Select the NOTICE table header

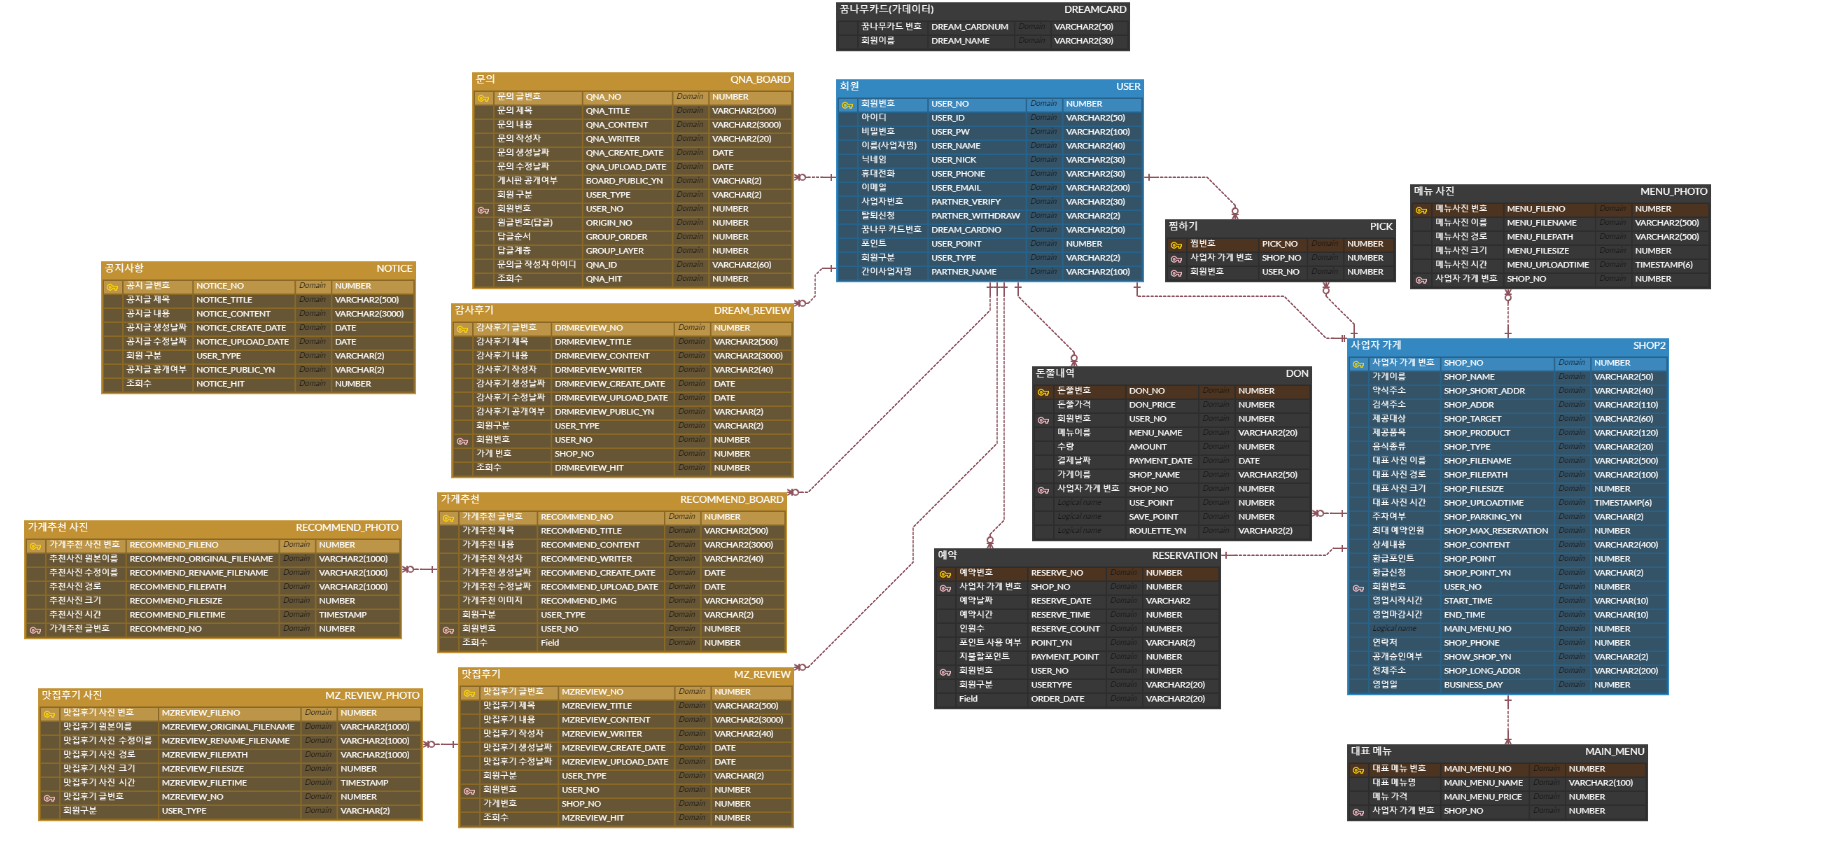point(258,268)
